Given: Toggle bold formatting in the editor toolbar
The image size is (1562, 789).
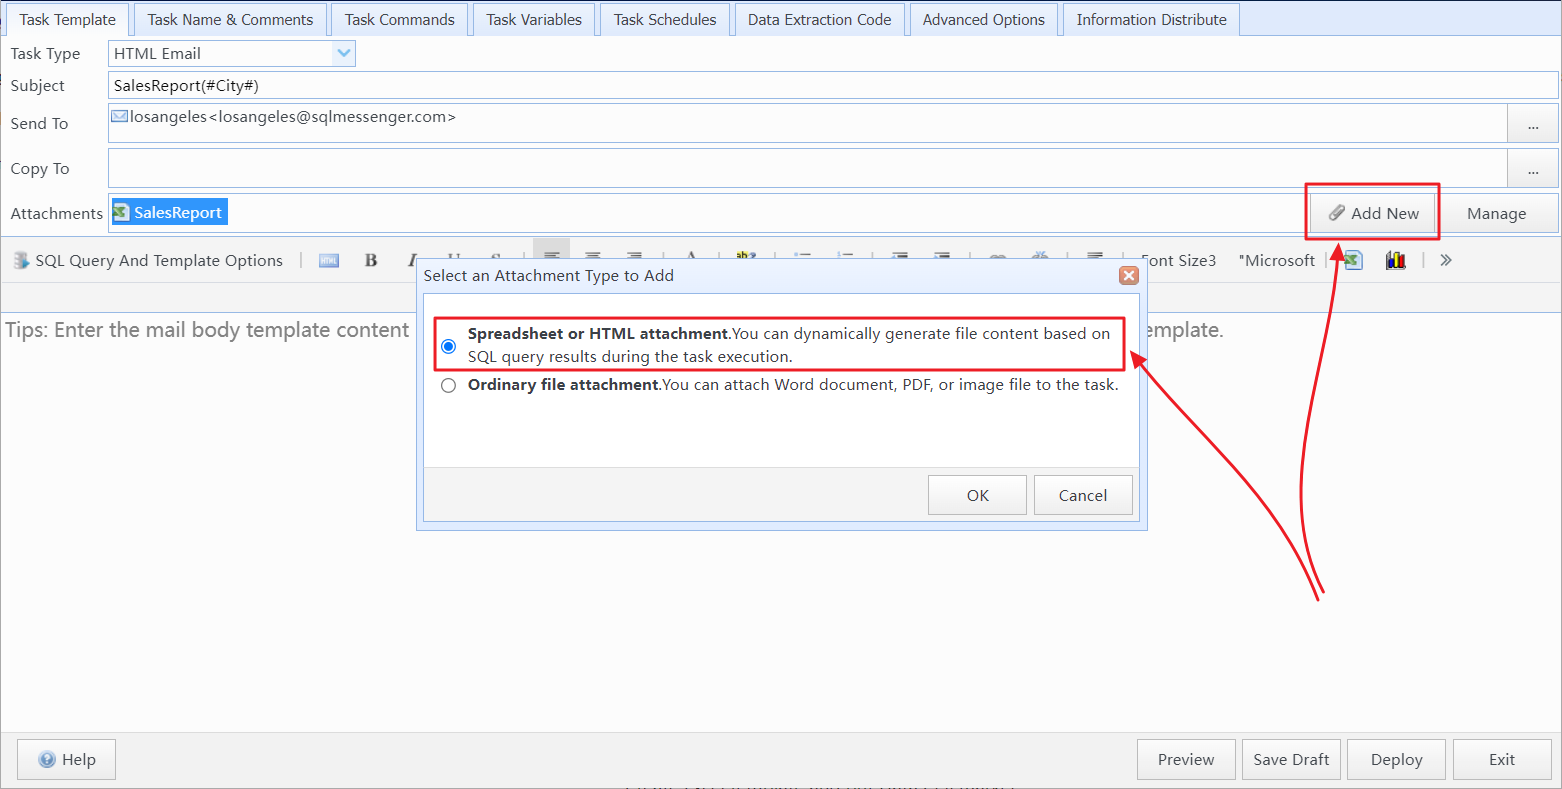Looking at the screenshot, I should (371, 260).
